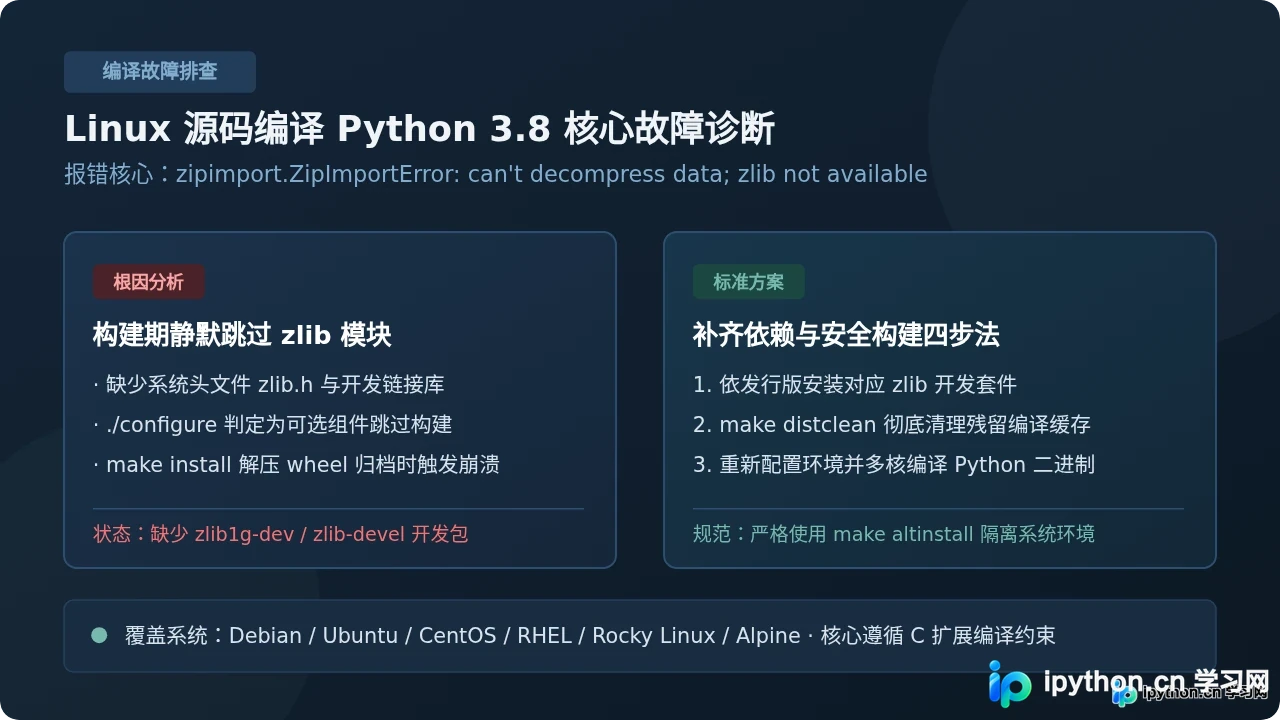The image size is (1280, 720).
Task: Click the zipimport.ZipImportError error message line
Action: click(x=496, y=174)
